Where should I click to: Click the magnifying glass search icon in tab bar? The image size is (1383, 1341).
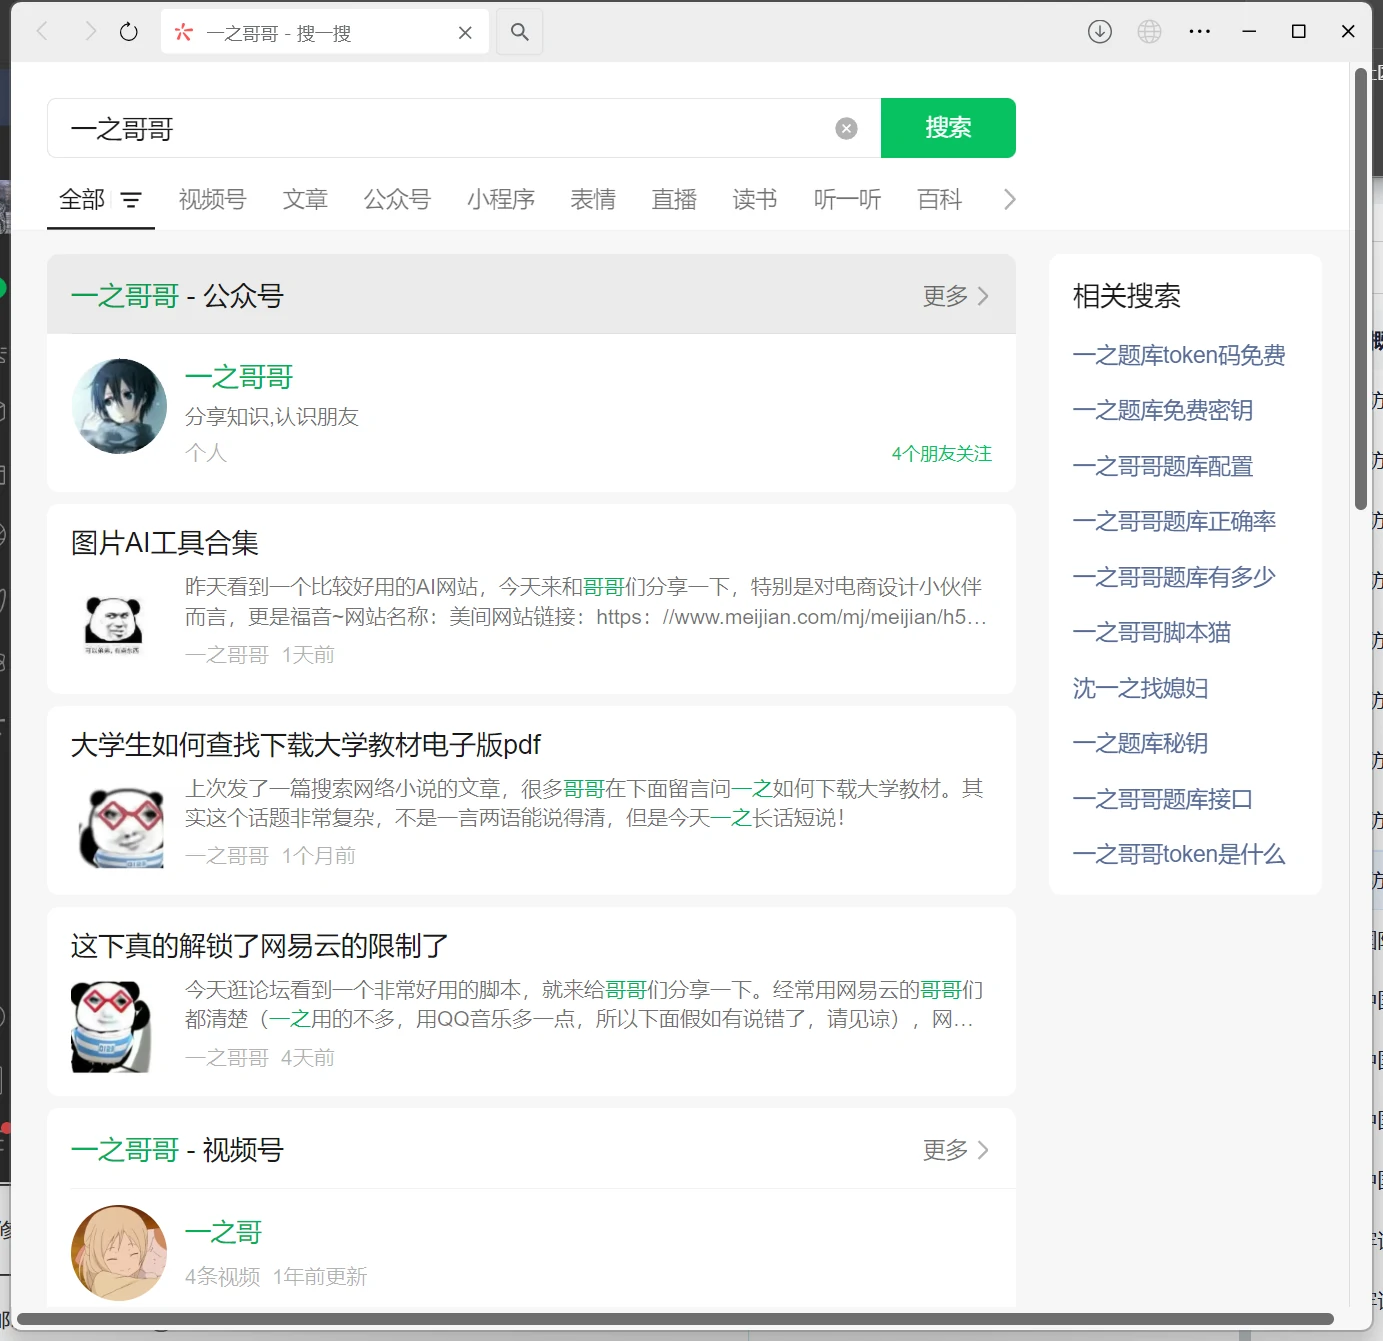[519, 31]
